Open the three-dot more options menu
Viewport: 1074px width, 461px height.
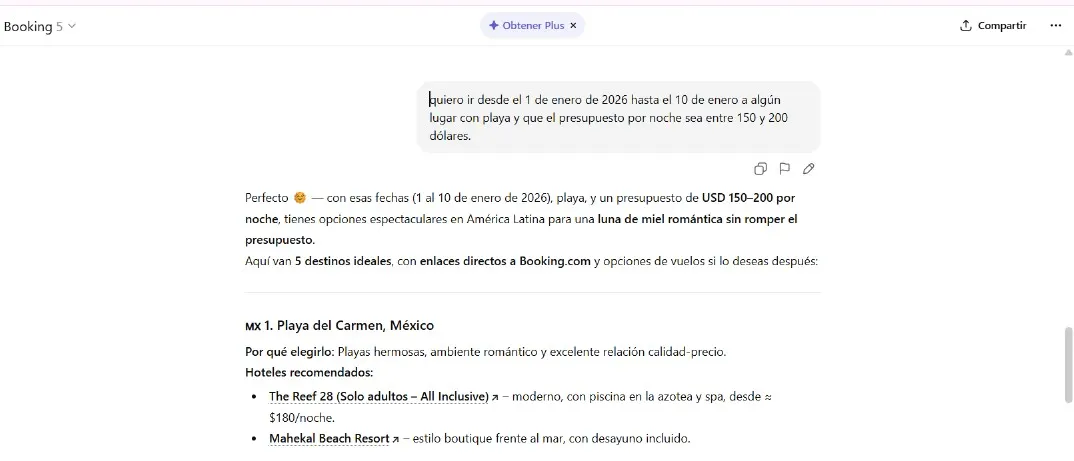pyautogui.click(x=1056, y=25)
